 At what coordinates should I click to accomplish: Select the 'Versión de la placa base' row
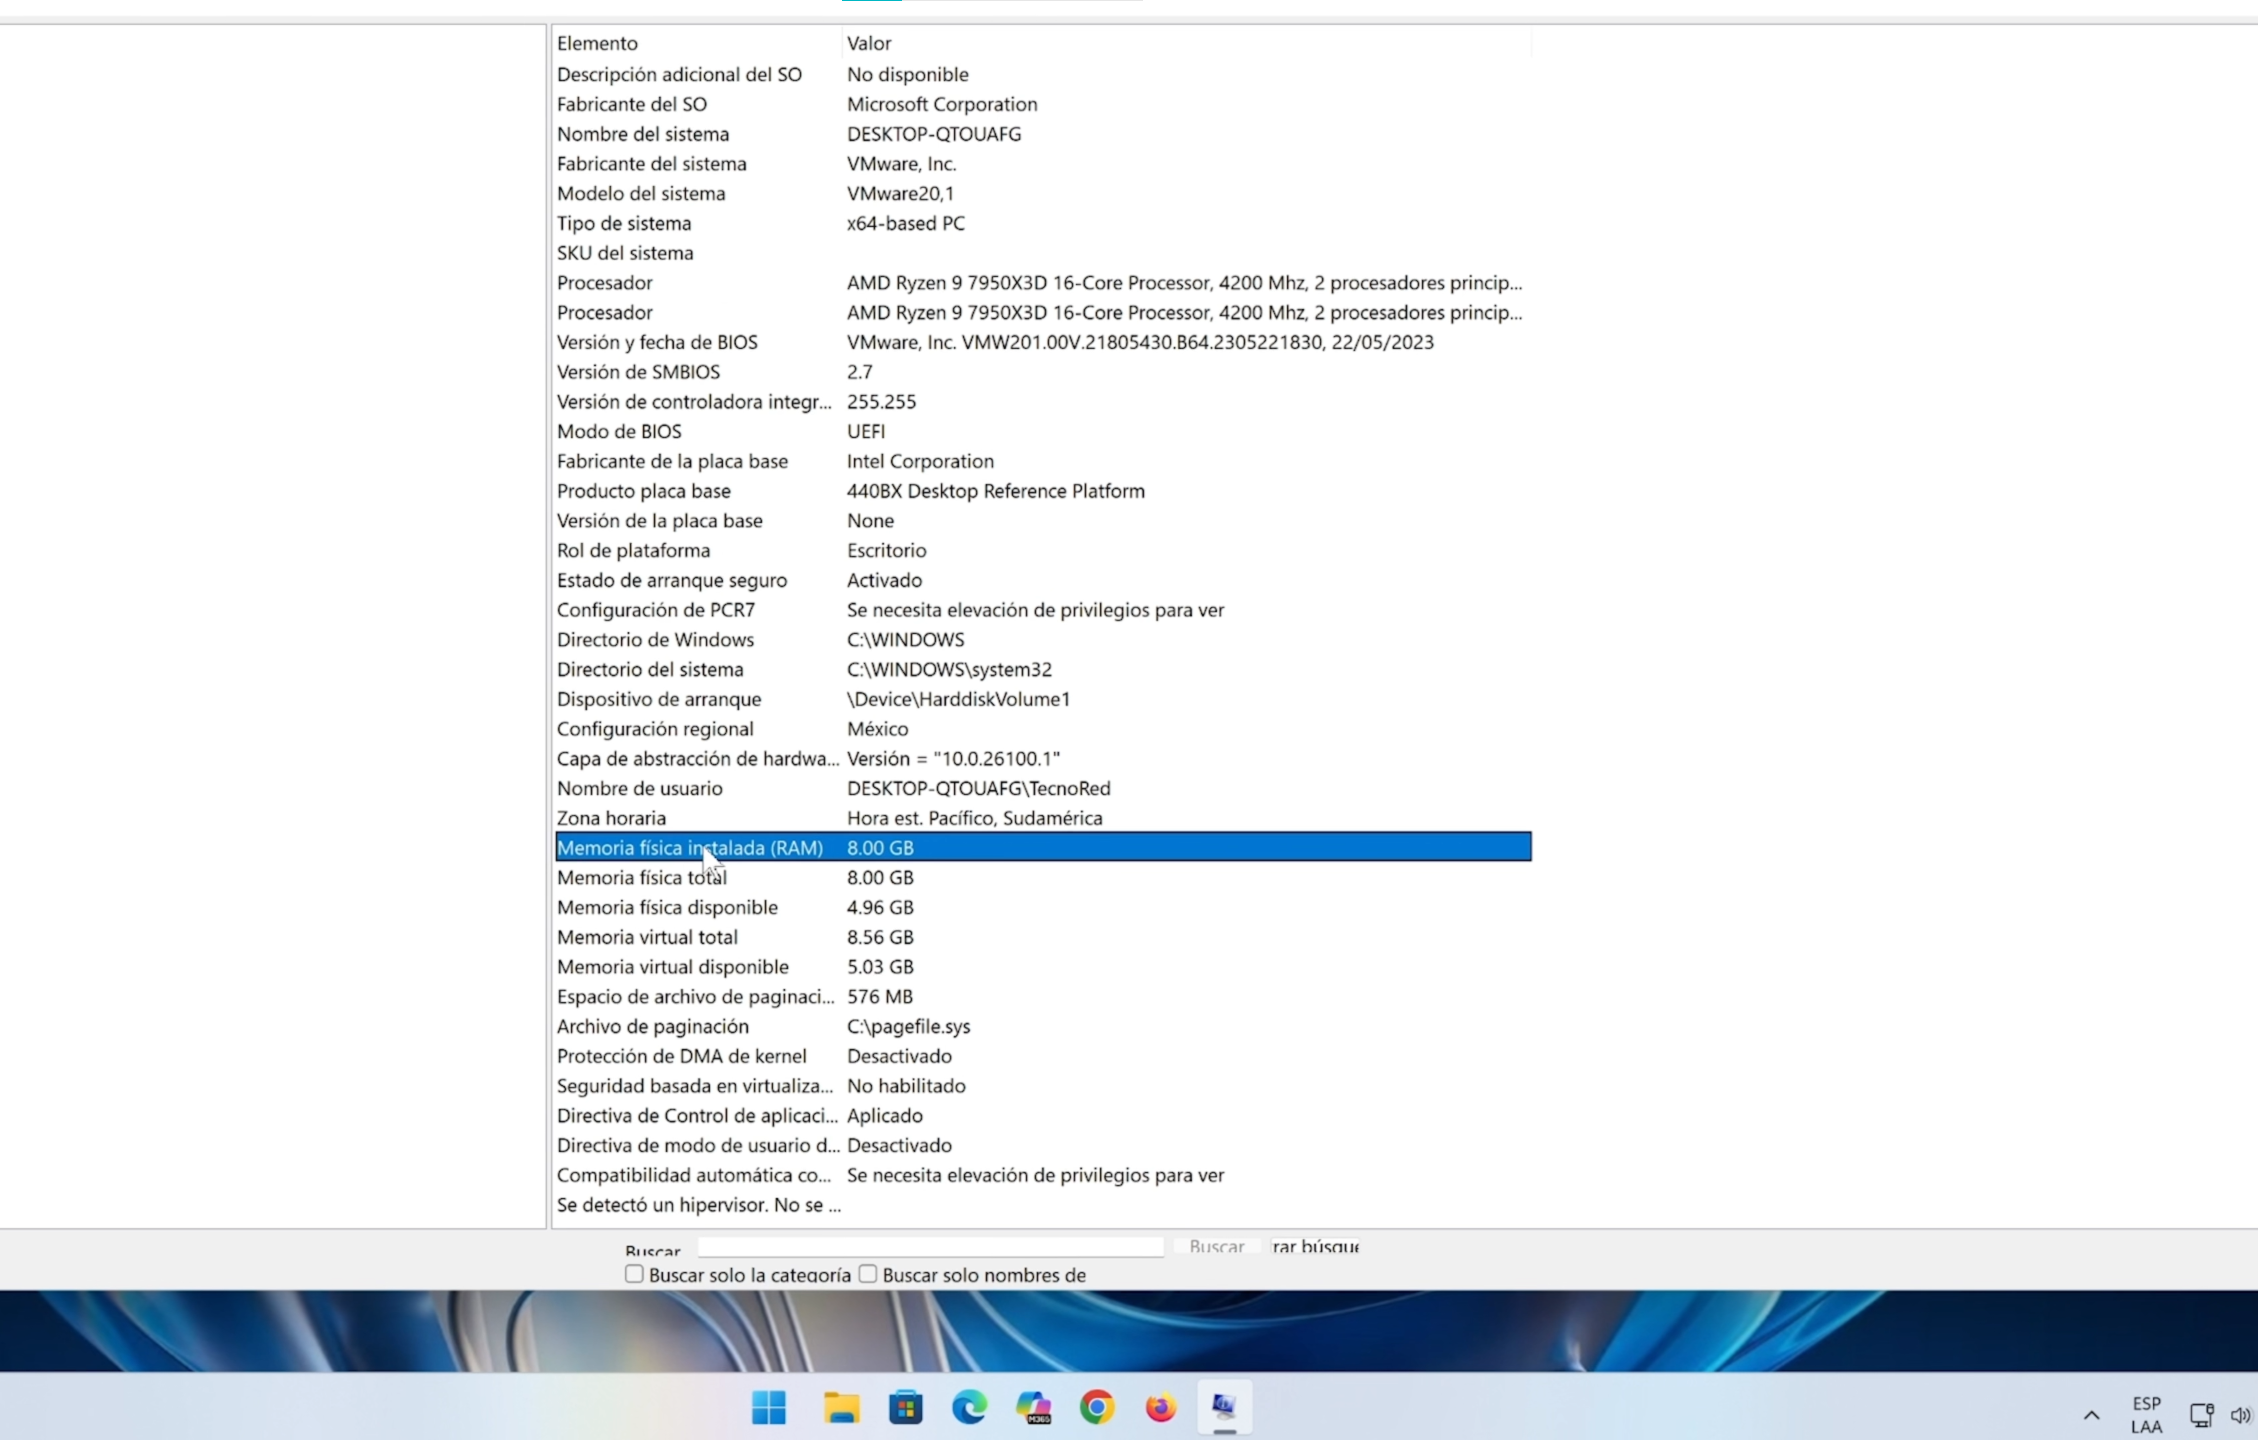[1043, 520]
